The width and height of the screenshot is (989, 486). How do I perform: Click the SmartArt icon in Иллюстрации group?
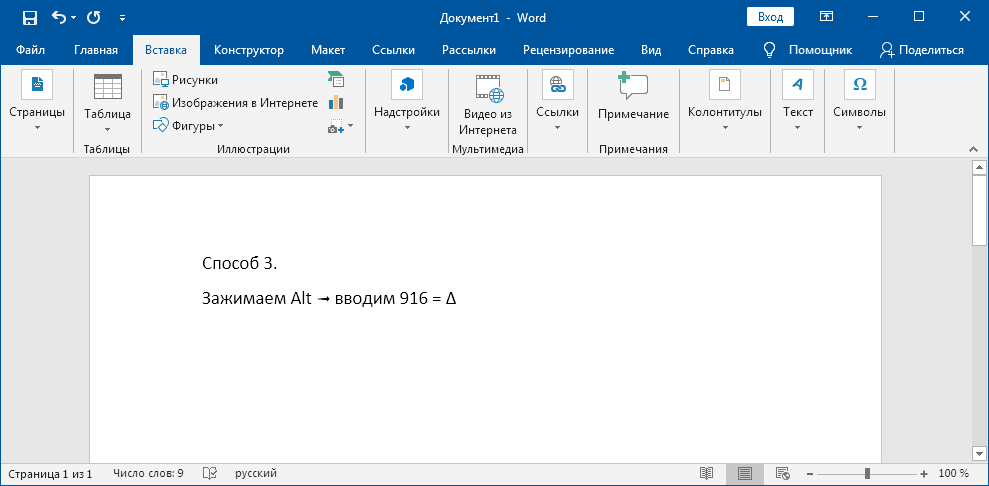(x=336, y=79)
